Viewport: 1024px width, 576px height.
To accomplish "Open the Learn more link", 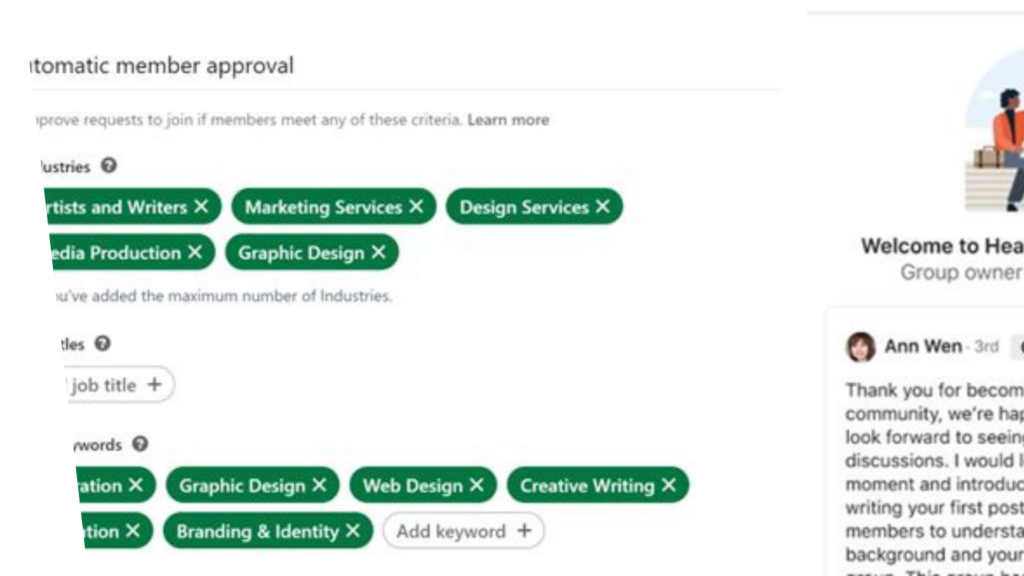I will tap(508, 120).
